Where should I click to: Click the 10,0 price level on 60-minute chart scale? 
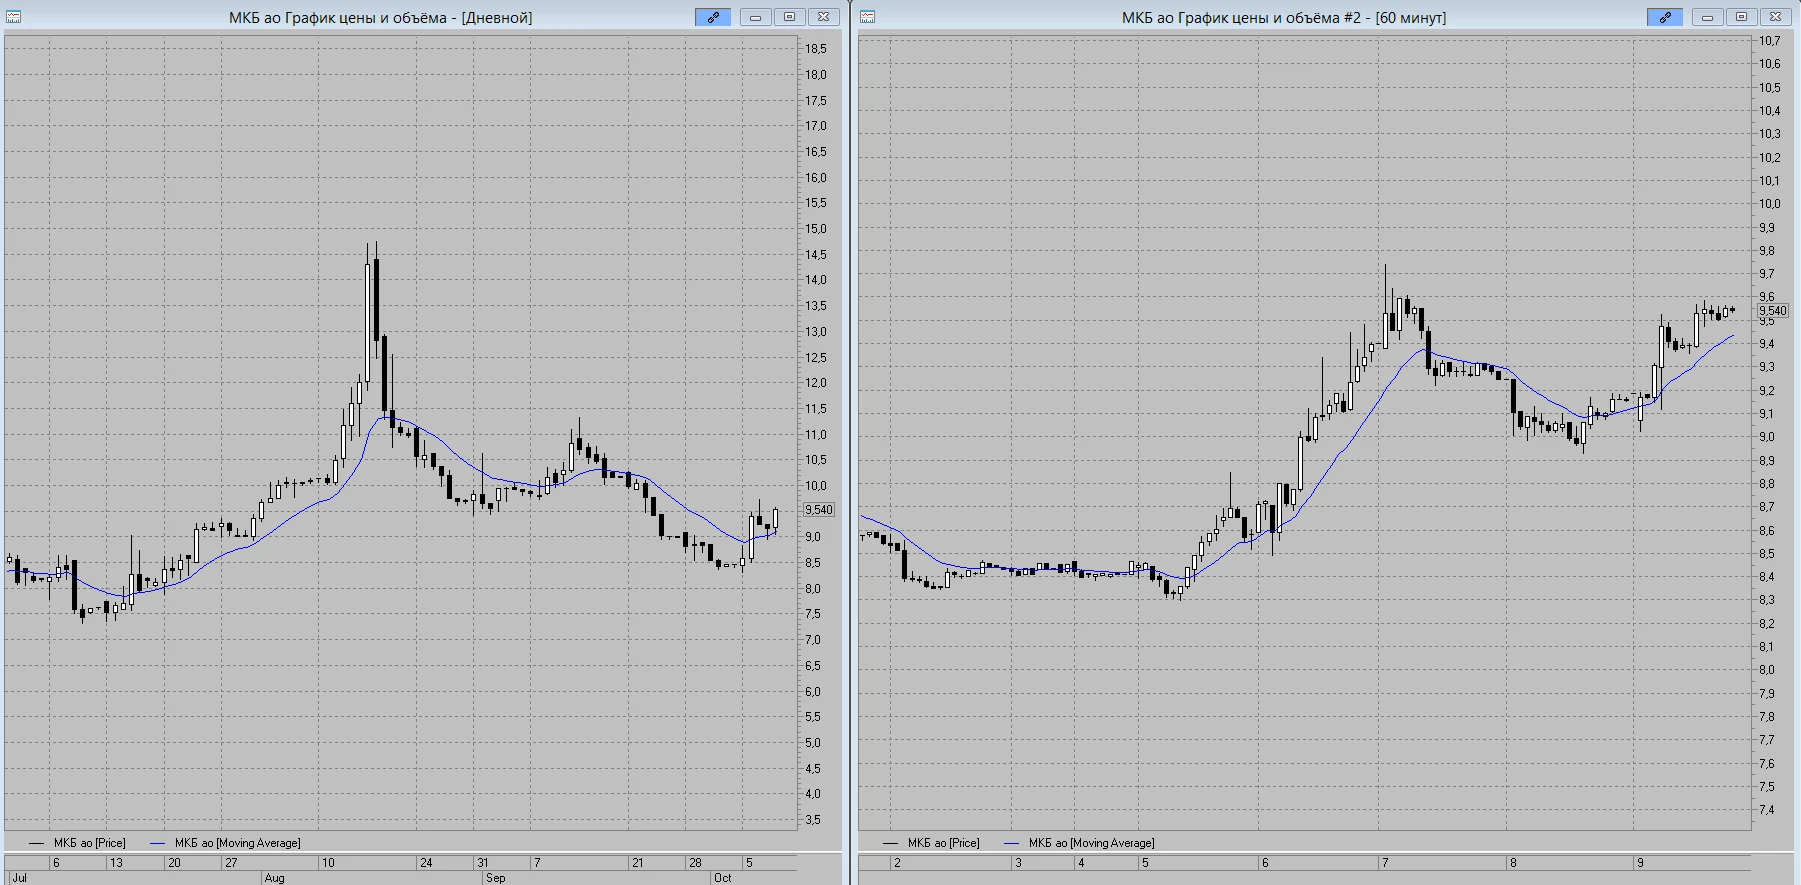click(1770, 204)
